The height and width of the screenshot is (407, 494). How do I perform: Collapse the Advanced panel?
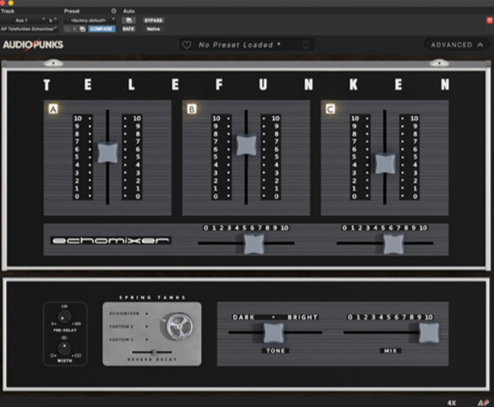click(x=457, y=45)
